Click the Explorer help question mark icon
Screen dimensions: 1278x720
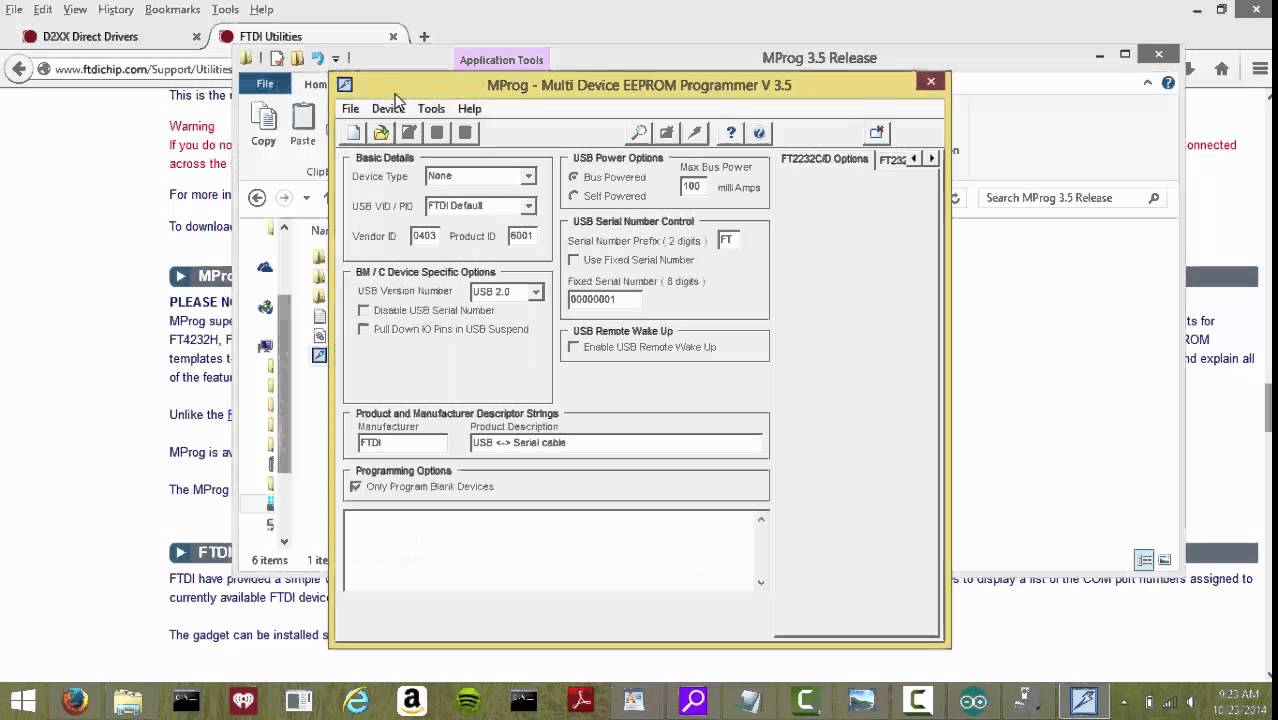coord(1168,83)
